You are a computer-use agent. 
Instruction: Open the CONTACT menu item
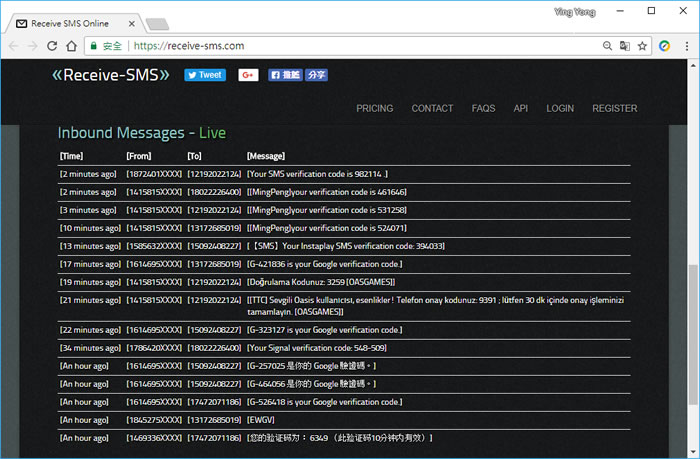(432, 108)
